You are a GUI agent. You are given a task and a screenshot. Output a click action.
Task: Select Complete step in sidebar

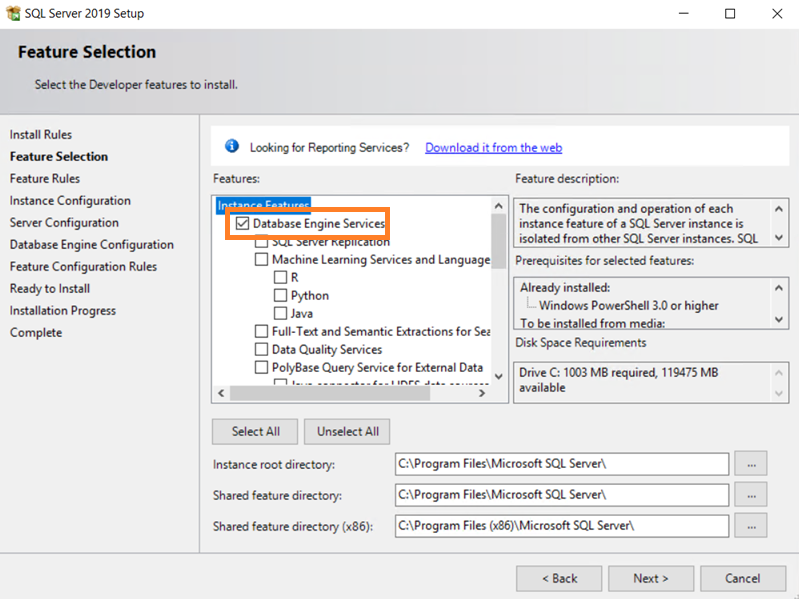point(36,332)
